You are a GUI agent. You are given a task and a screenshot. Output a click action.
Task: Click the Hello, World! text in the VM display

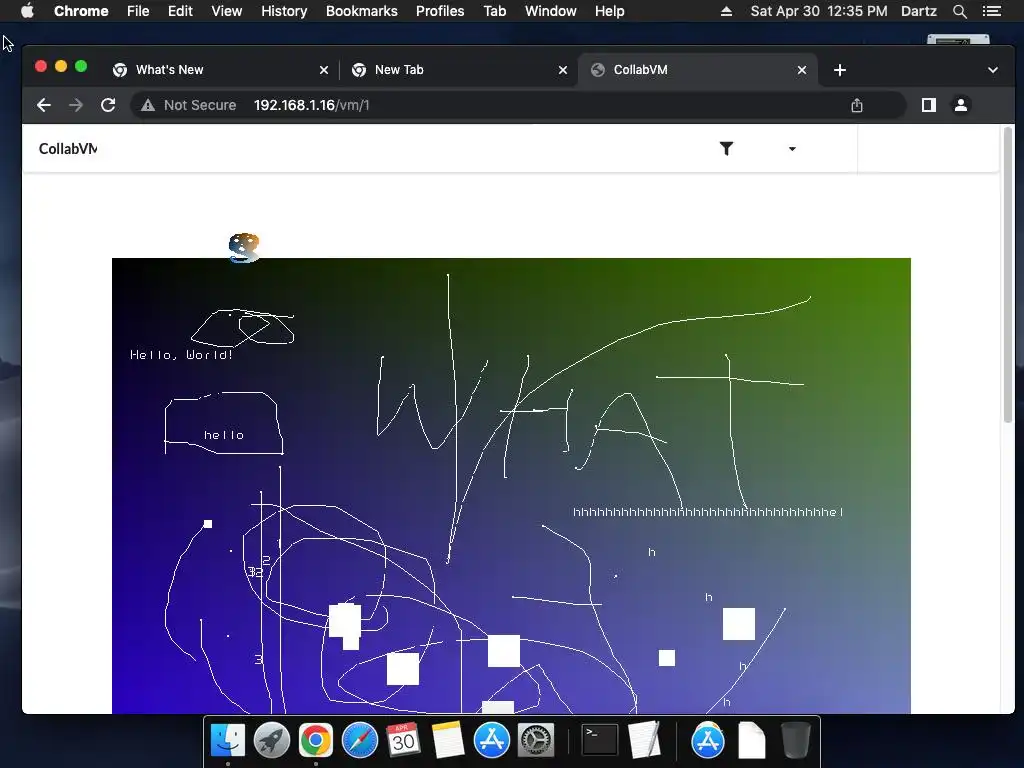pyautogui.click(x=182, y=355)
